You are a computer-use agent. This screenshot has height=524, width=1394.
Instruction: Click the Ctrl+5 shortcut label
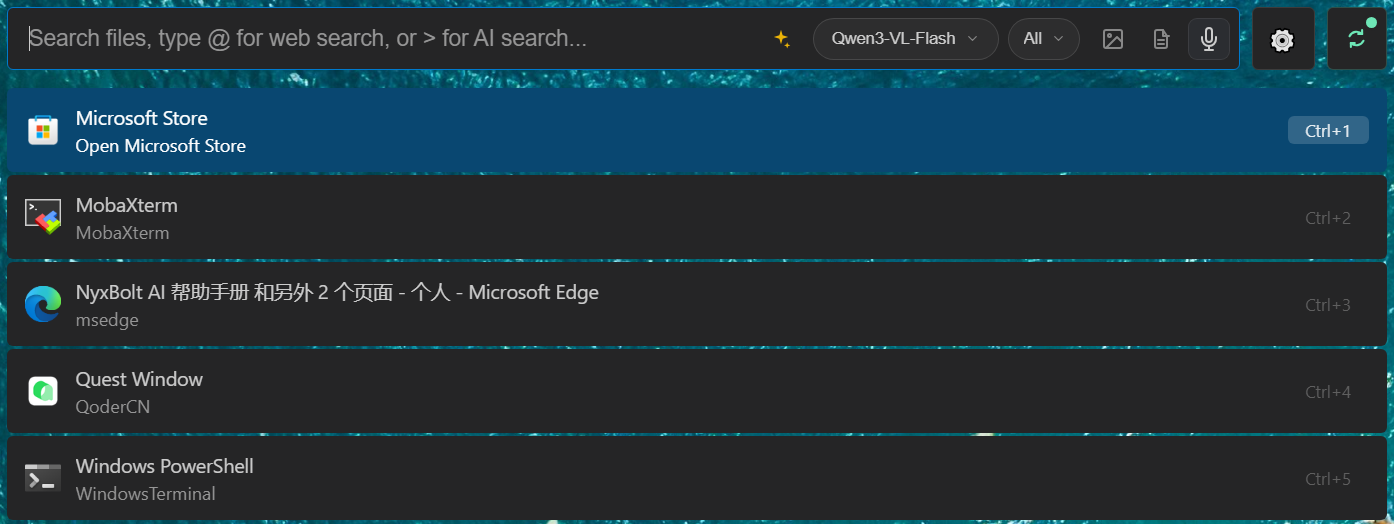tap(1328, 479)
